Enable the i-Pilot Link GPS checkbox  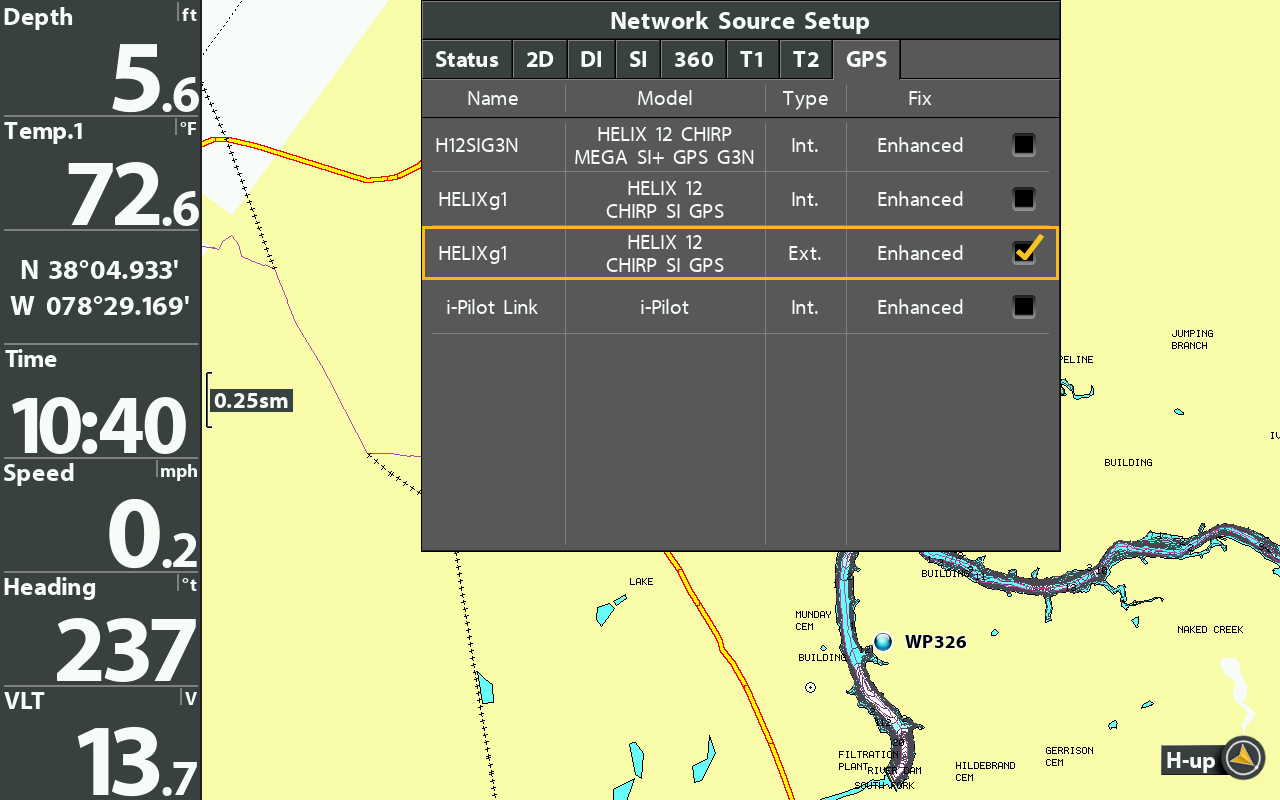pos(1023,307)
